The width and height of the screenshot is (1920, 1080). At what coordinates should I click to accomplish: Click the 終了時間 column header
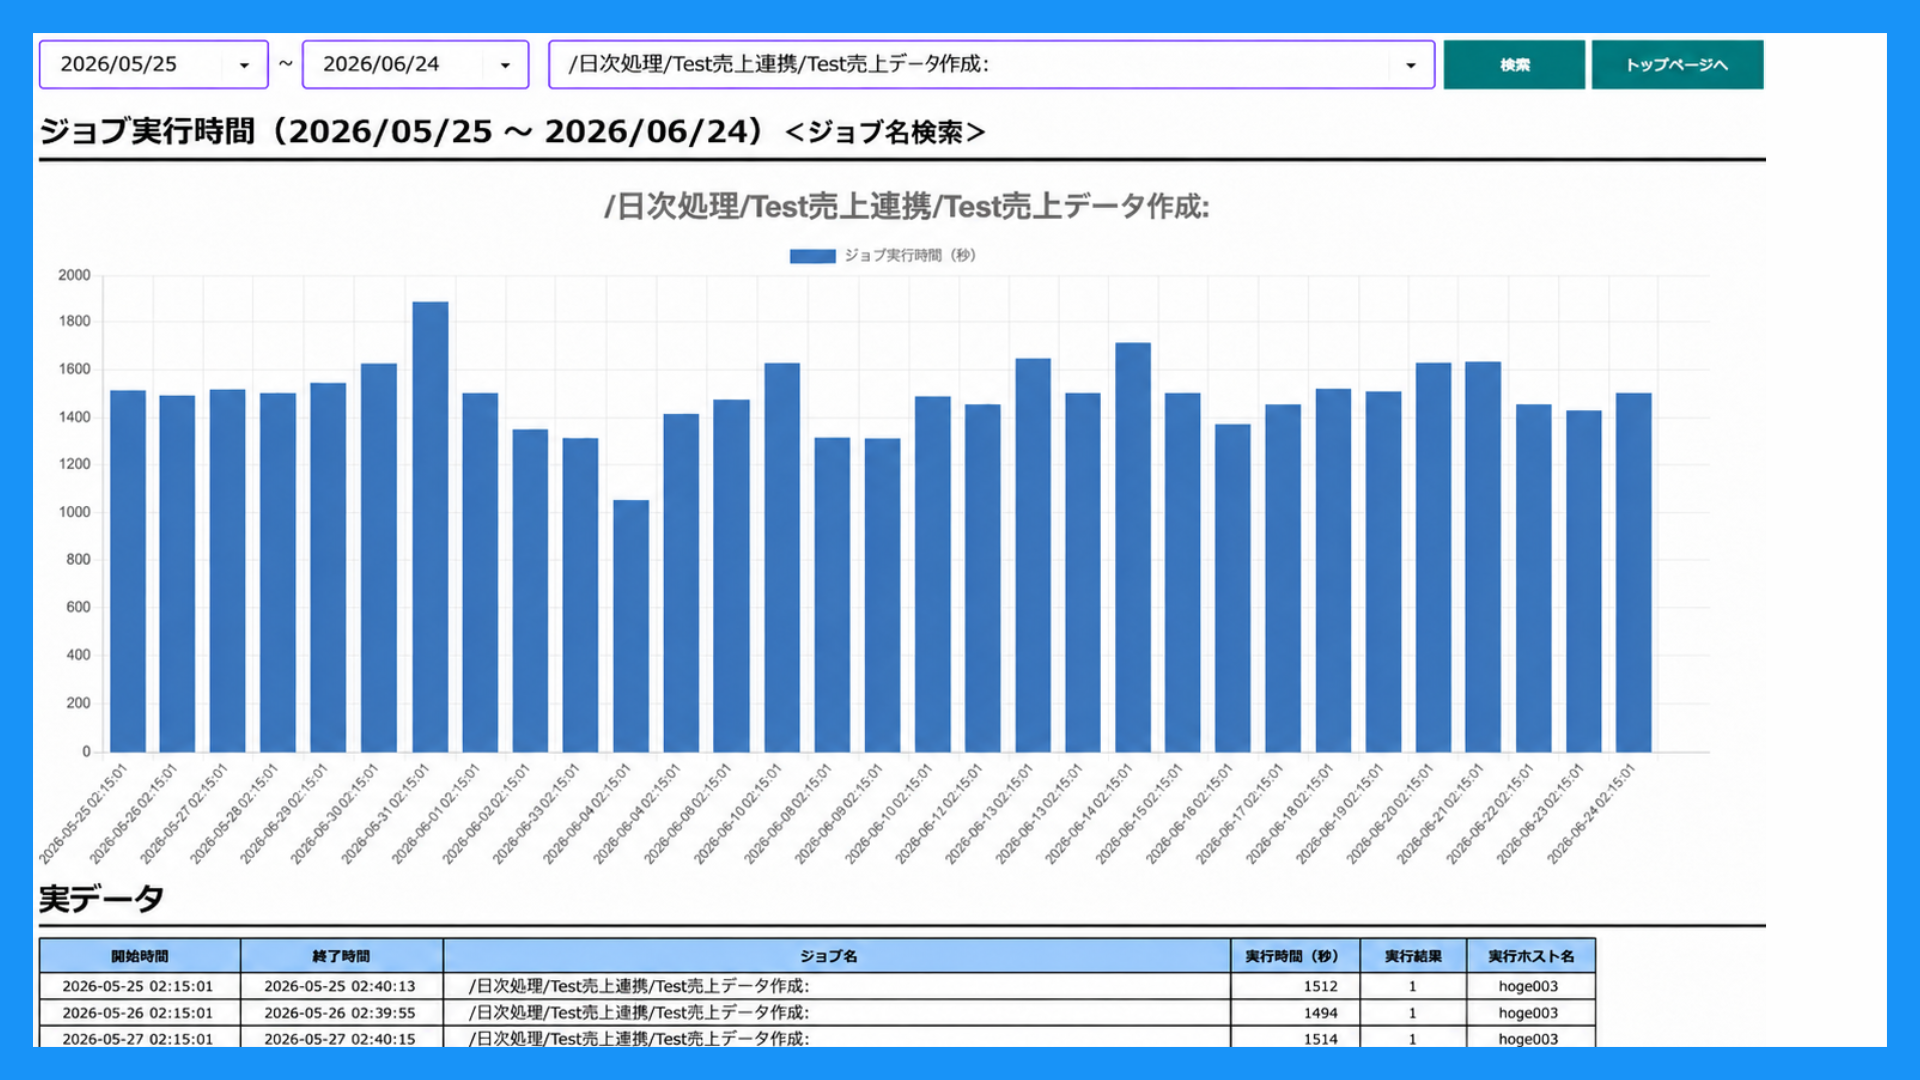click(341, 956)
